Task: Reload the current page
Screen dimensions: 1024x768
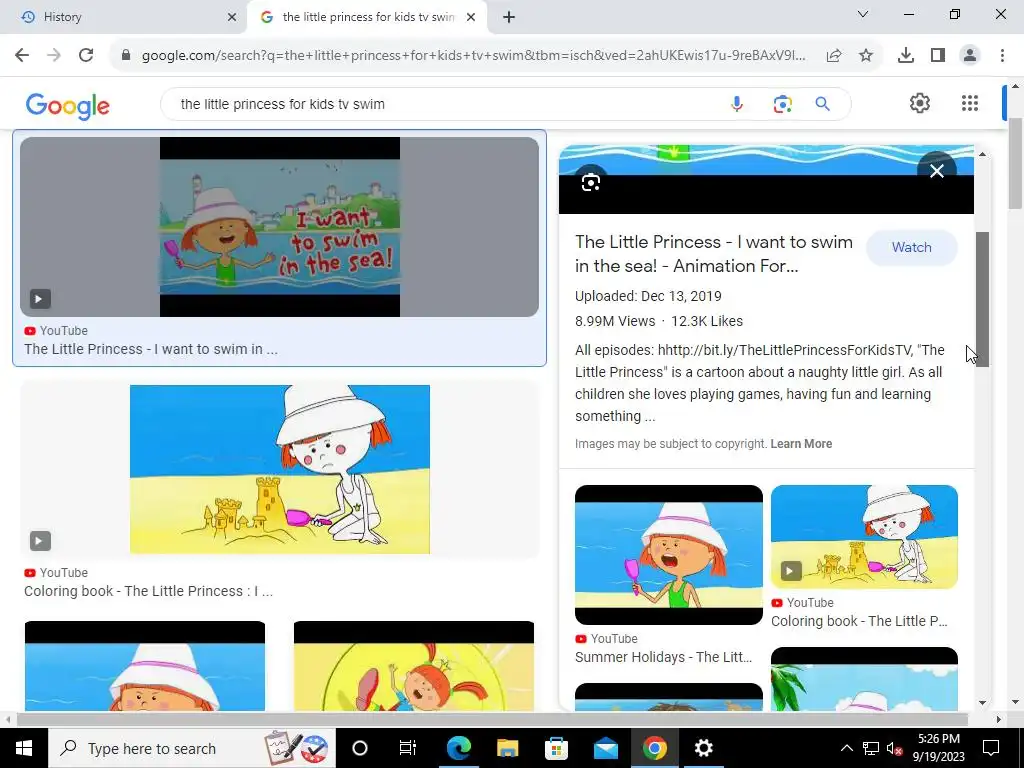Action: click(x=86, y=56)
